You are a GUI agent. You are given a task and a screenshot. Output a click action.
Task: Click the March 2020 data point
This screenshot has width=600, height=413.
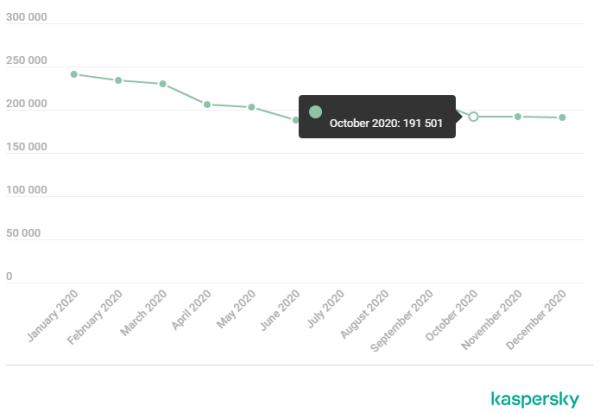coord(162,84)
